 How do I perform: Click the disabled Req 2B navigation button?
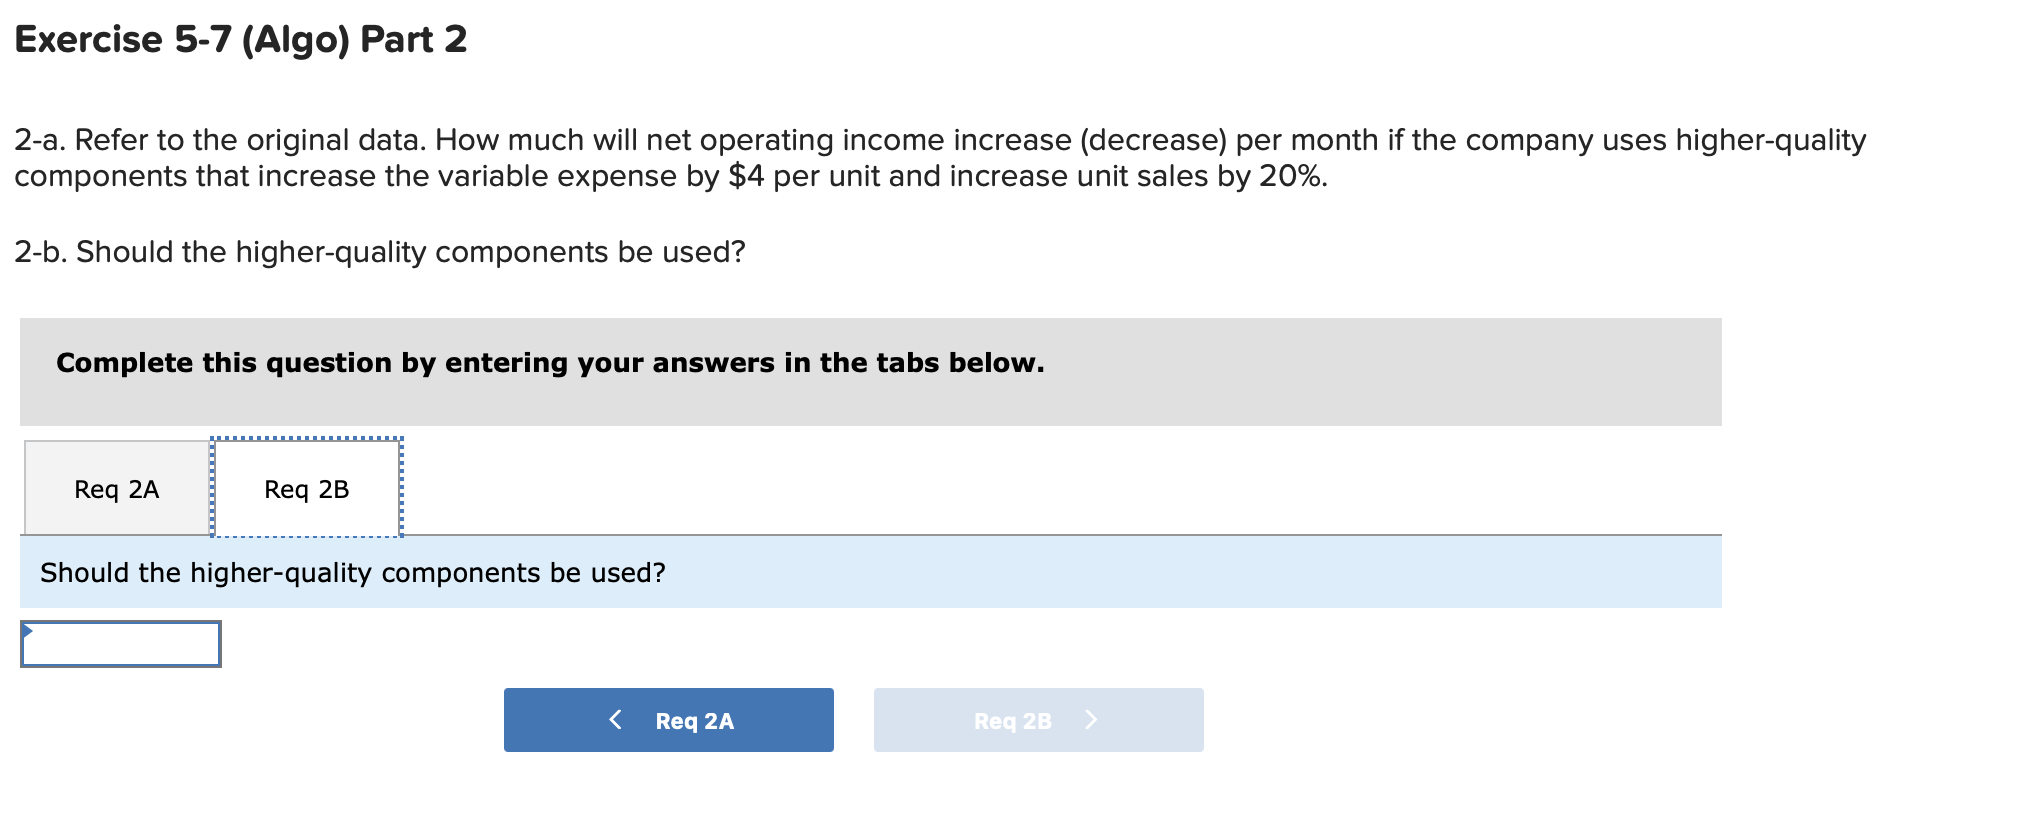[x=1038, y=719]
